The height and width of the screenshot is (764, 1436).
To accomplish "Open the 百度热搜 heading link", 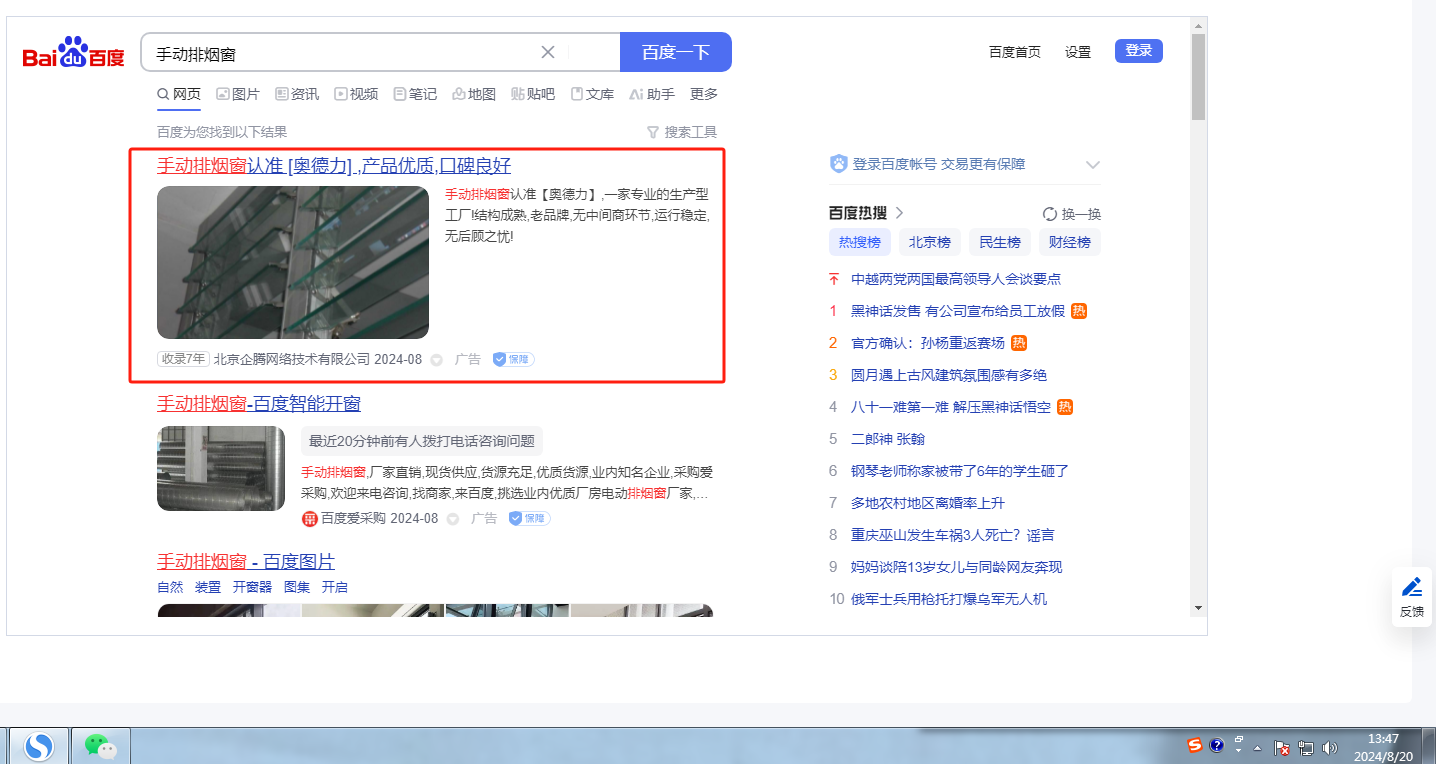I will tap(866, 213).
